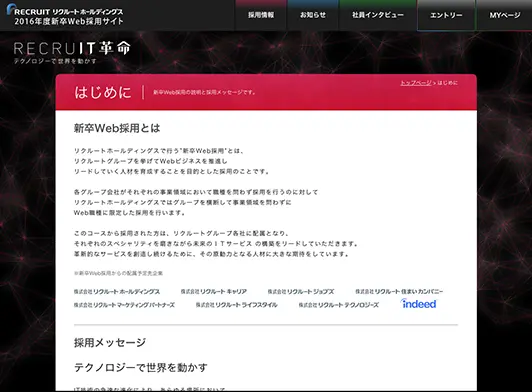Click the 株式会社リクルート住まいカンパニー company logo
Viewport: 532px width, 392px height.
[x=399, y=292]
